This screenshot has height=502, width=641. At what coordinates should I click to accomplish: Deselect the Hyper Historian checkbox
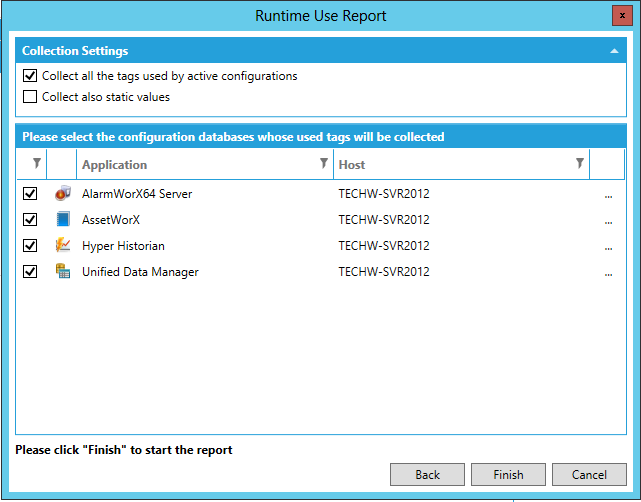tap(30, 246)
